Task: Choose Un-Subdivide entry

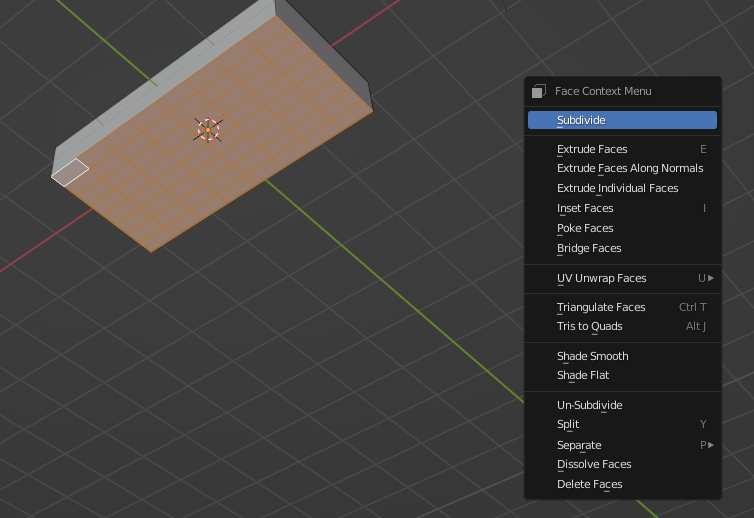Action: tap(622, 405)
